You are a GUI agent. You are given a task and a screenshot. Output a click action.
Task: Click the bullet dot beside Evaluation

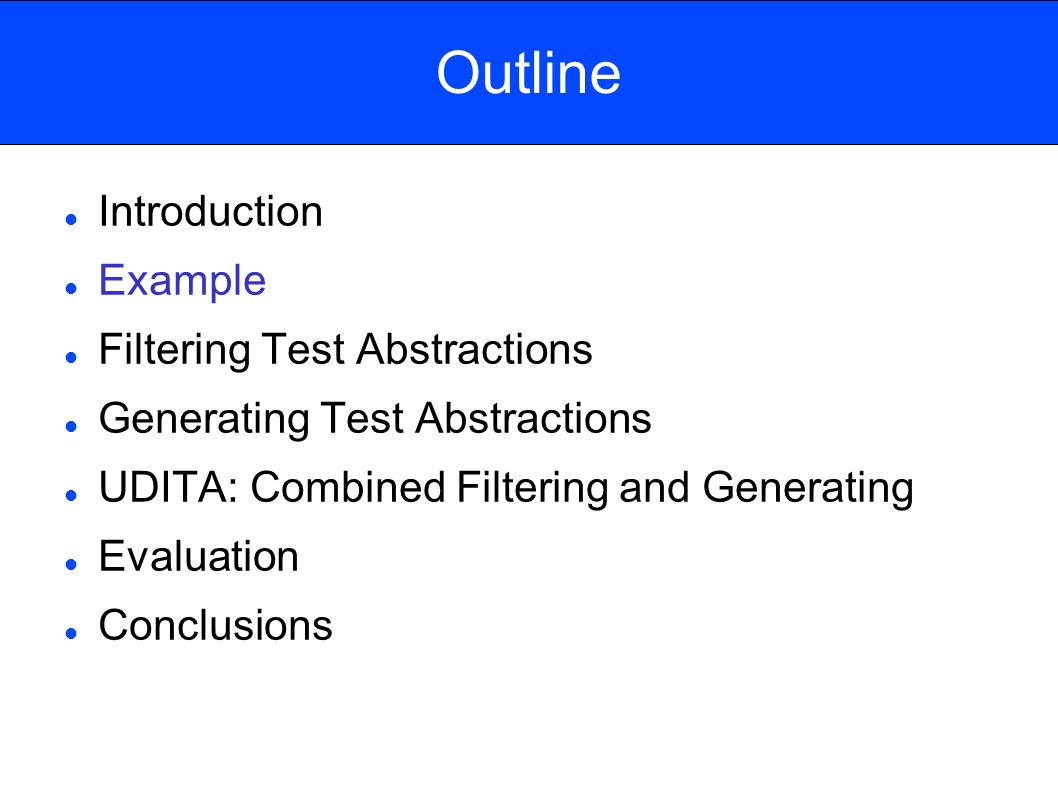tap(72, 564)
